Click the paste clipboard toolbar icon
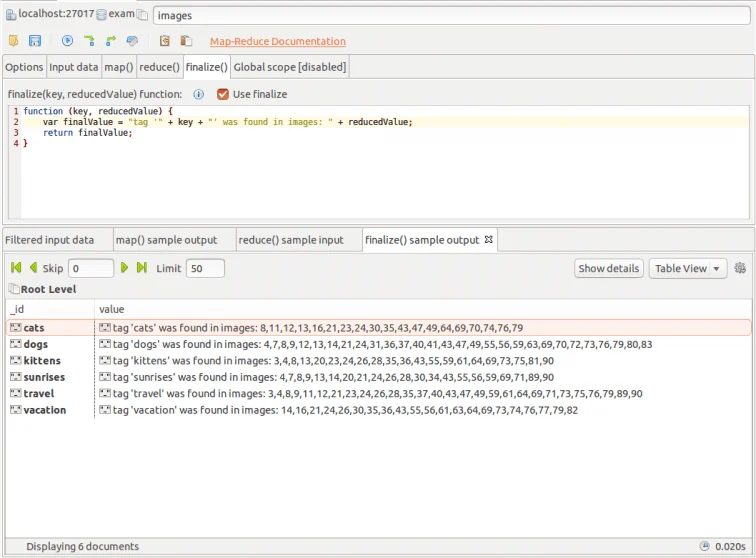This screenshot has height=558, width=756. click(186, 41)
